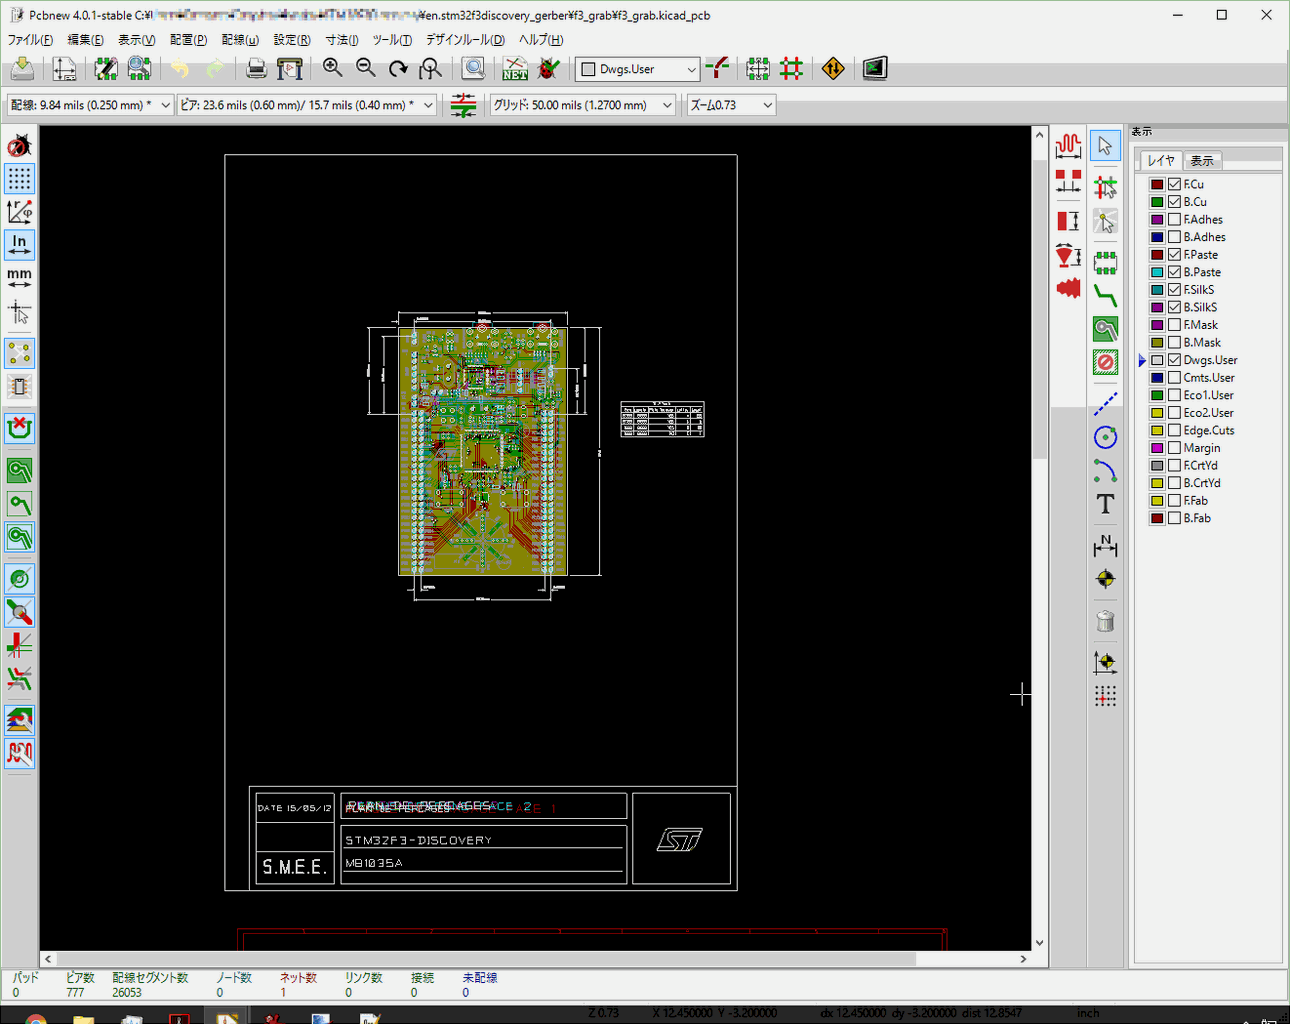Click the Delete items trash tool
Screen dimensions: 1290x1024
[x=1105, y=621]
